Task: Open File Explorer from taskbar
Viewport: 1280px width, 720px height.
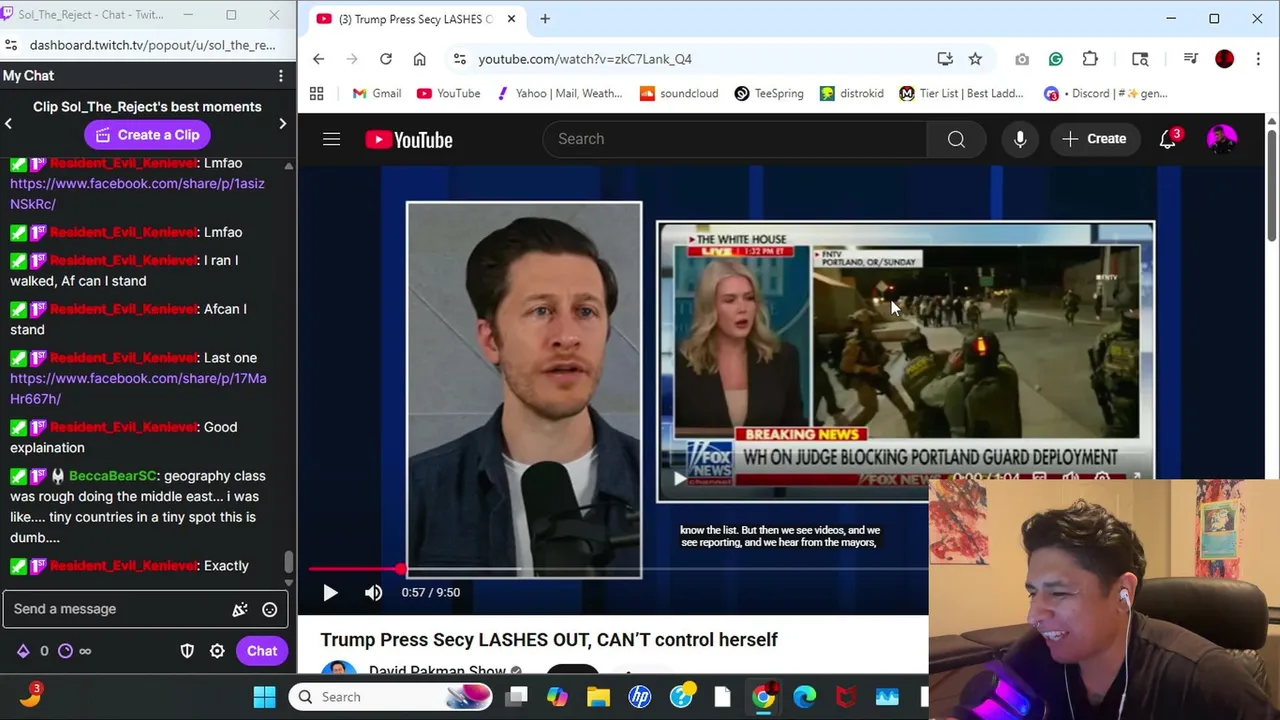Action: coord(598,697)
